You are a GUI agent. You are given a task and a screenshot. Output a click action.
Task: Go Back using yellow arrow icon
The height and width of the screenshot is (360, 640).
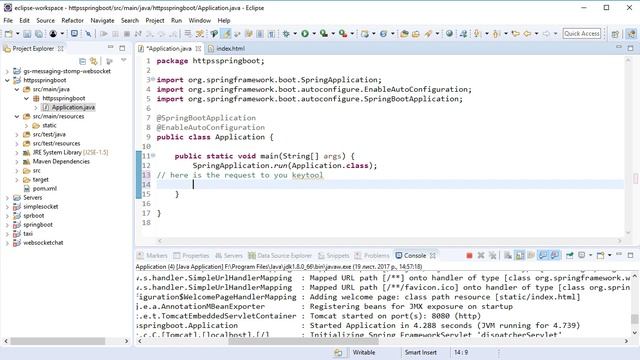527,34
